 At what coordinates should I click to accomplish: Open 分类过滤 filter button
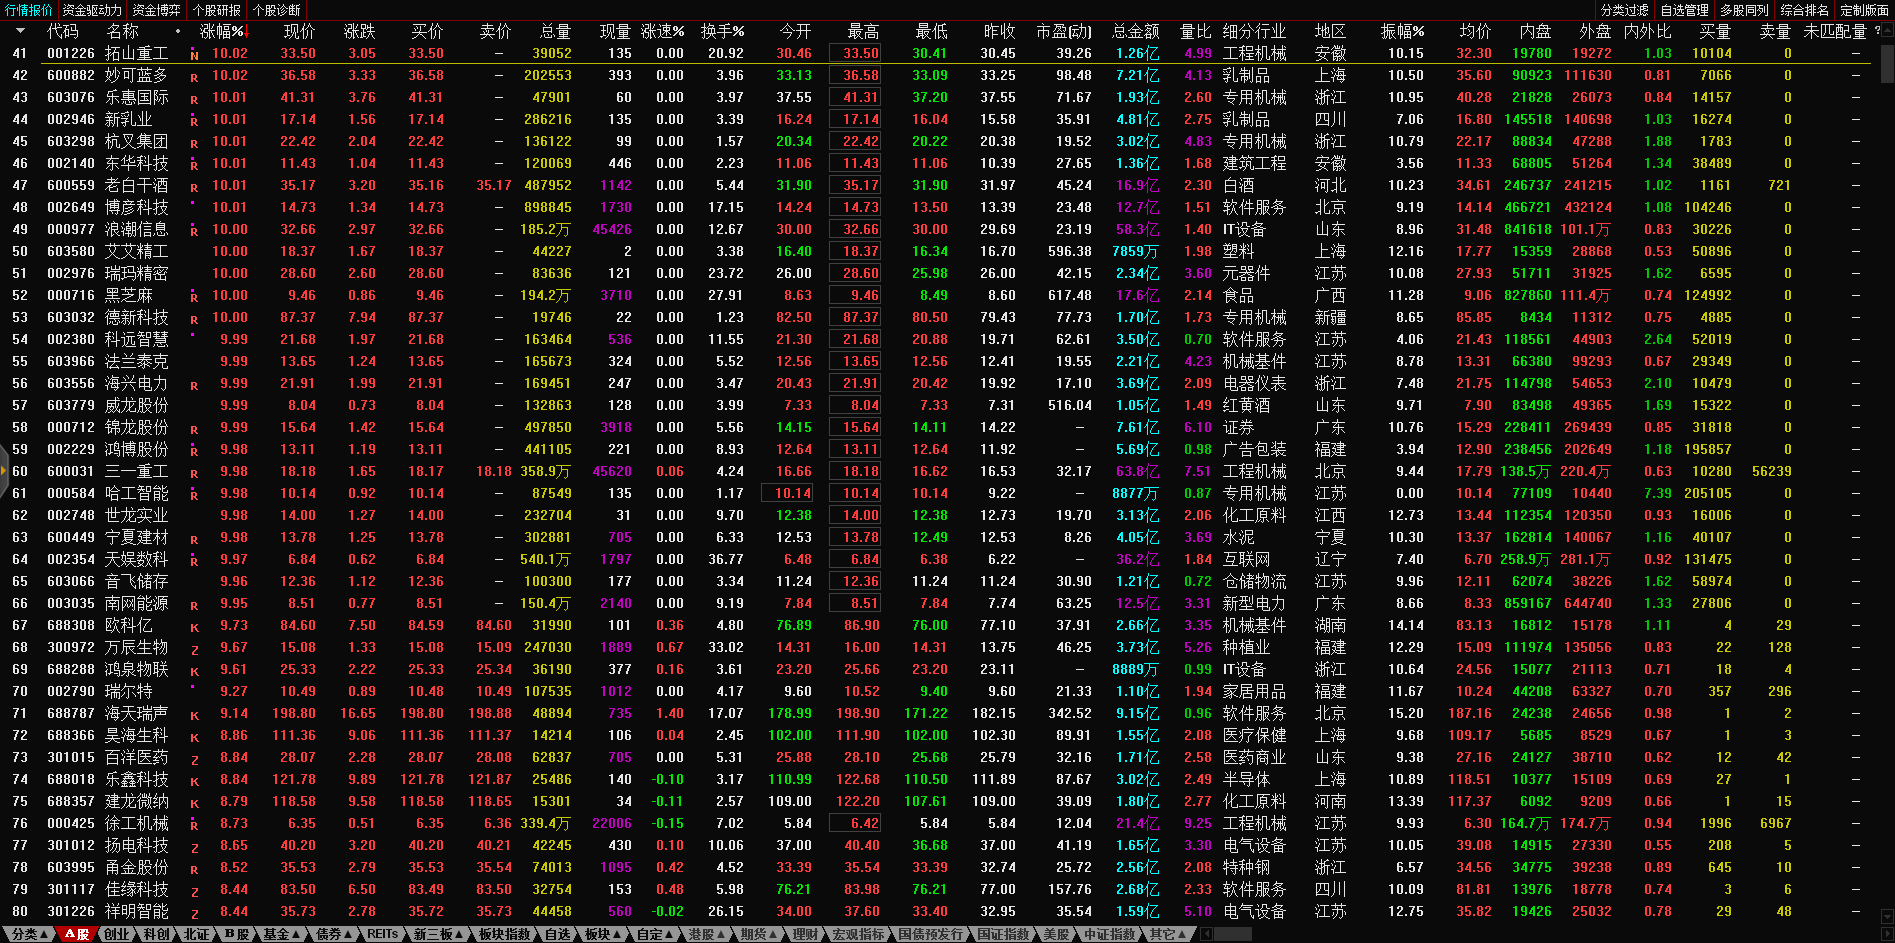pyautogui.click(x=1624, y=10)
